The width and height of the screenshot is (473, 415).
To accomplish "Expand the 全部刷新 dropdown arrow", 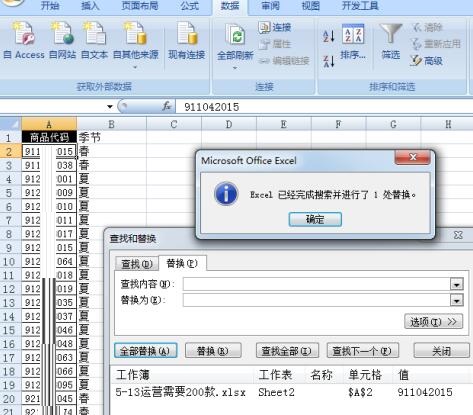I will 235,68.
